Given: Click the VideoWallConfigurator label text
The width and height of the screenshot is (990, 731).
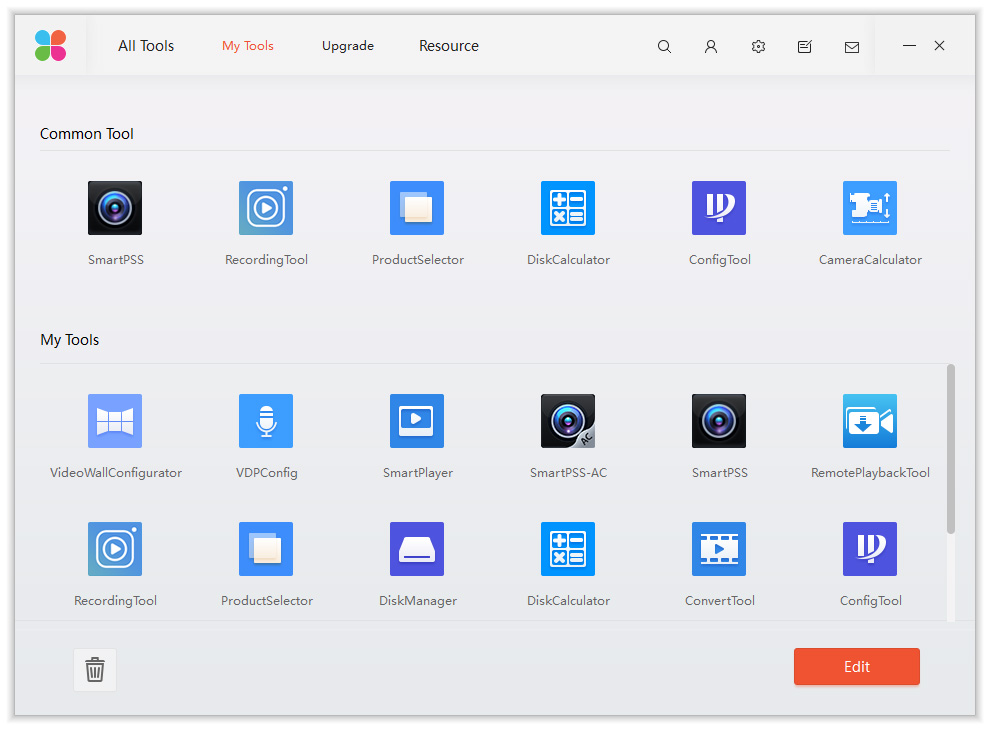Looking at the screenshot, I should click(116, 473).
